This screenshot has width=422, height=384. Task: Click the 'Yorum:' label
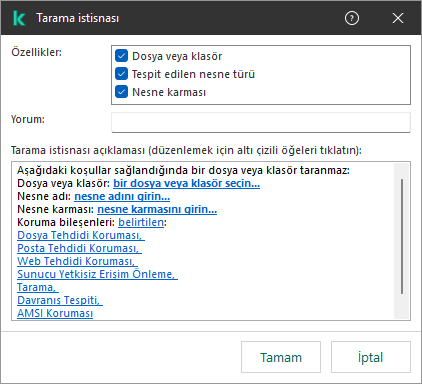28,119
